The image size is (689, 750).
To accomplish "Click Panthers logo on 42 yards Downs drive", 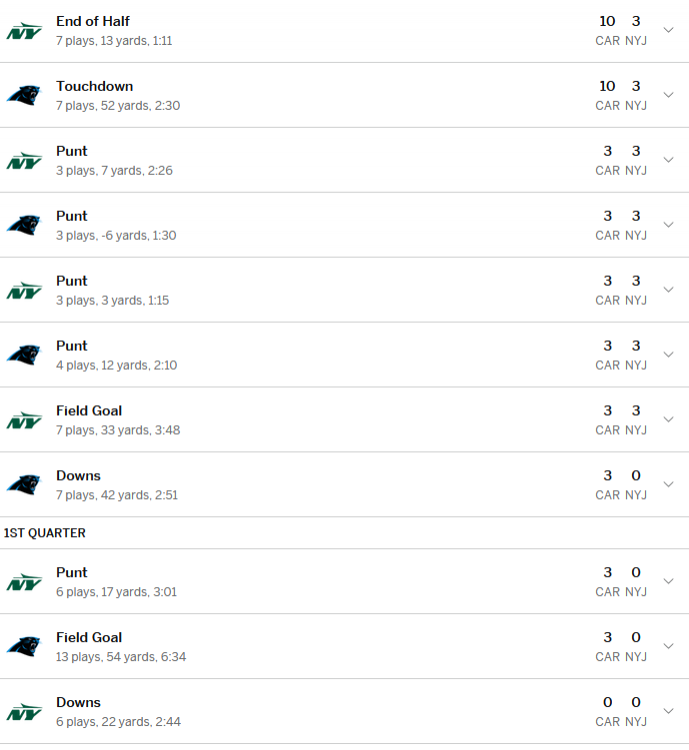I will [x=24, y=485].
